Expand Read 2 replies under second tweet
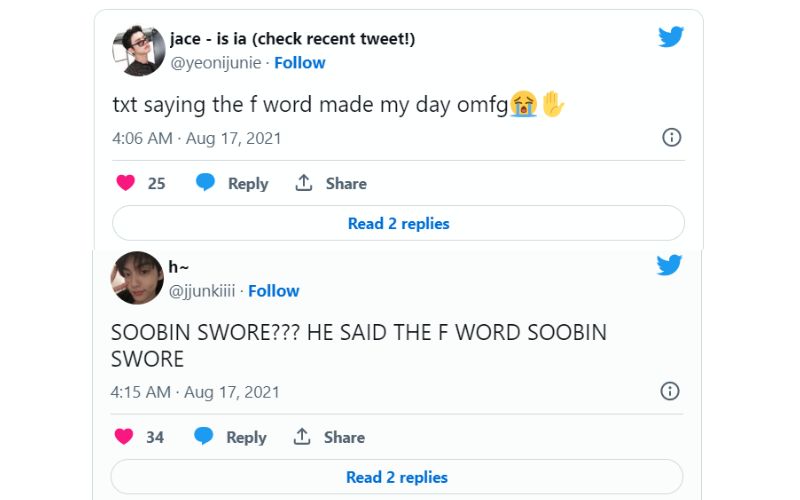 397,477
